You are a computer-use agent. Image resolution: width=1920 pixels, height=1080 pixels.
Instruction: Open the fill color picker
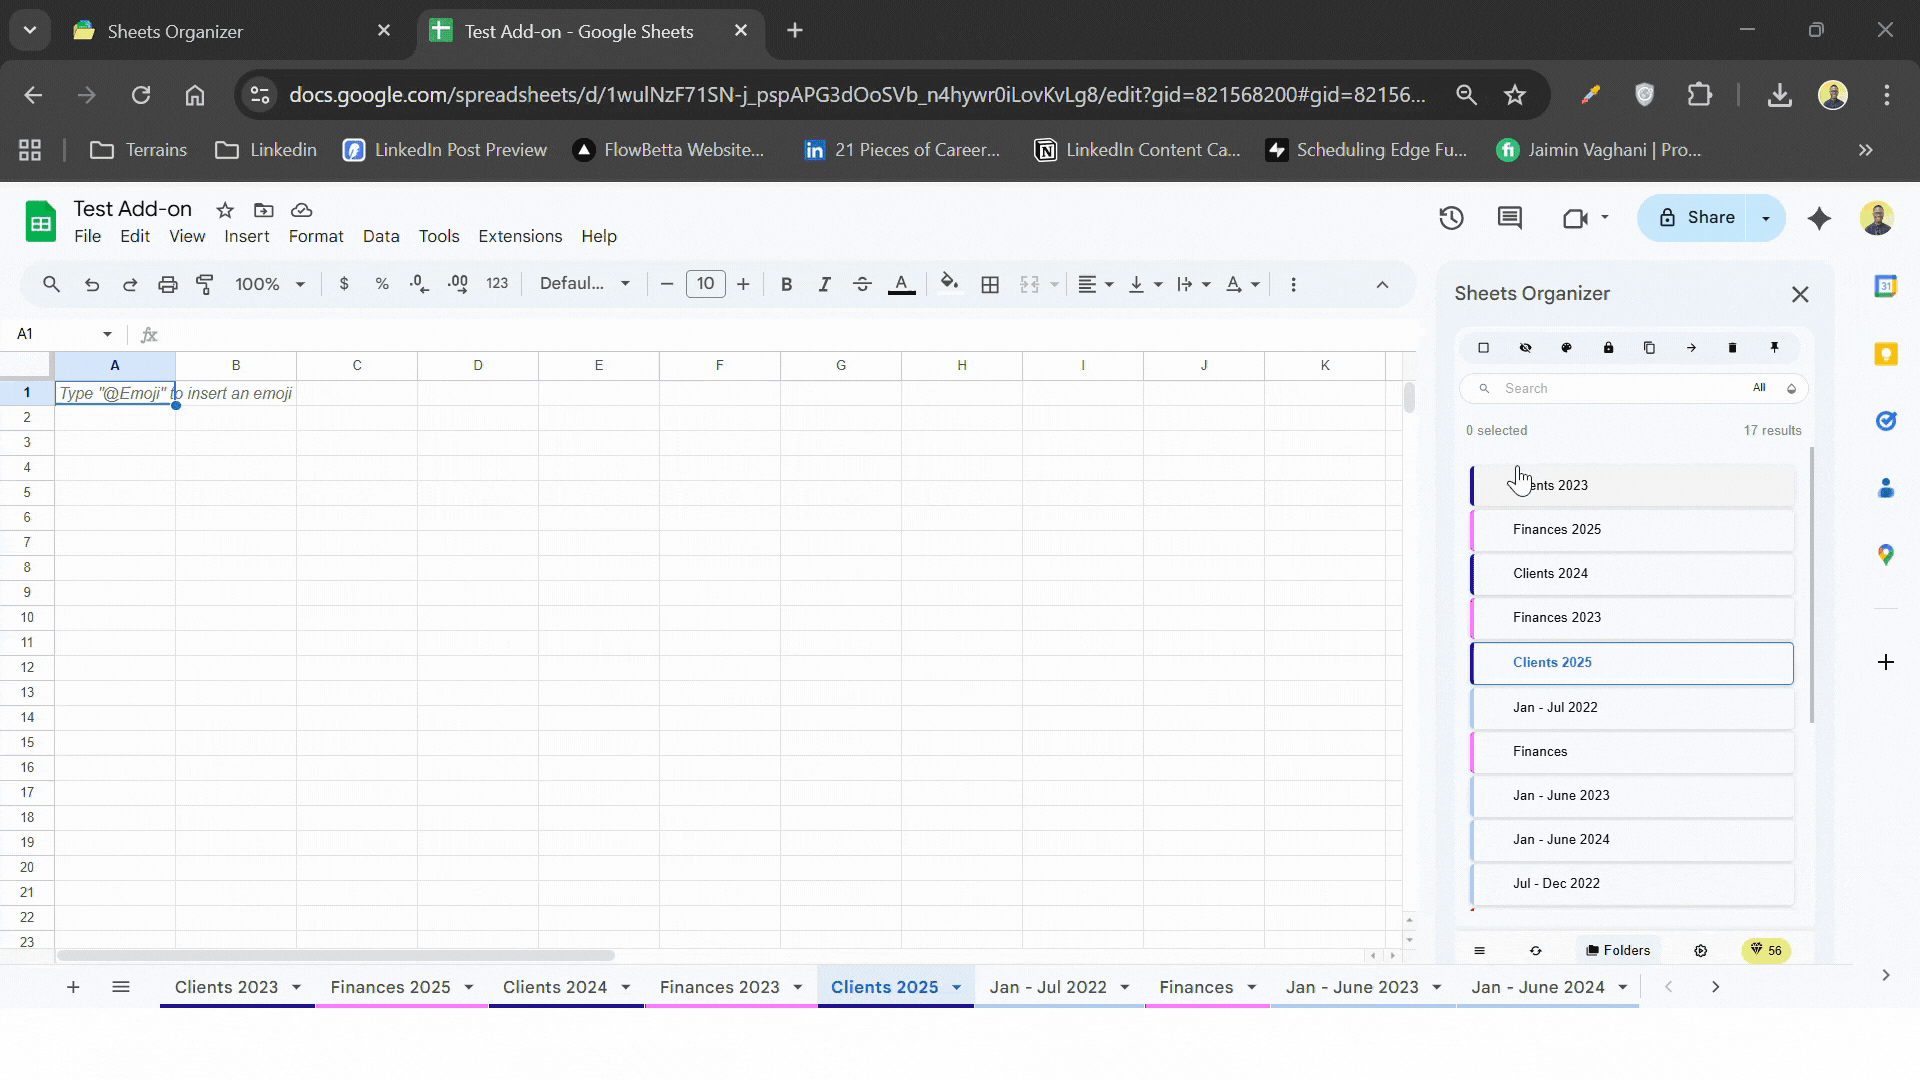coord(949,284)
